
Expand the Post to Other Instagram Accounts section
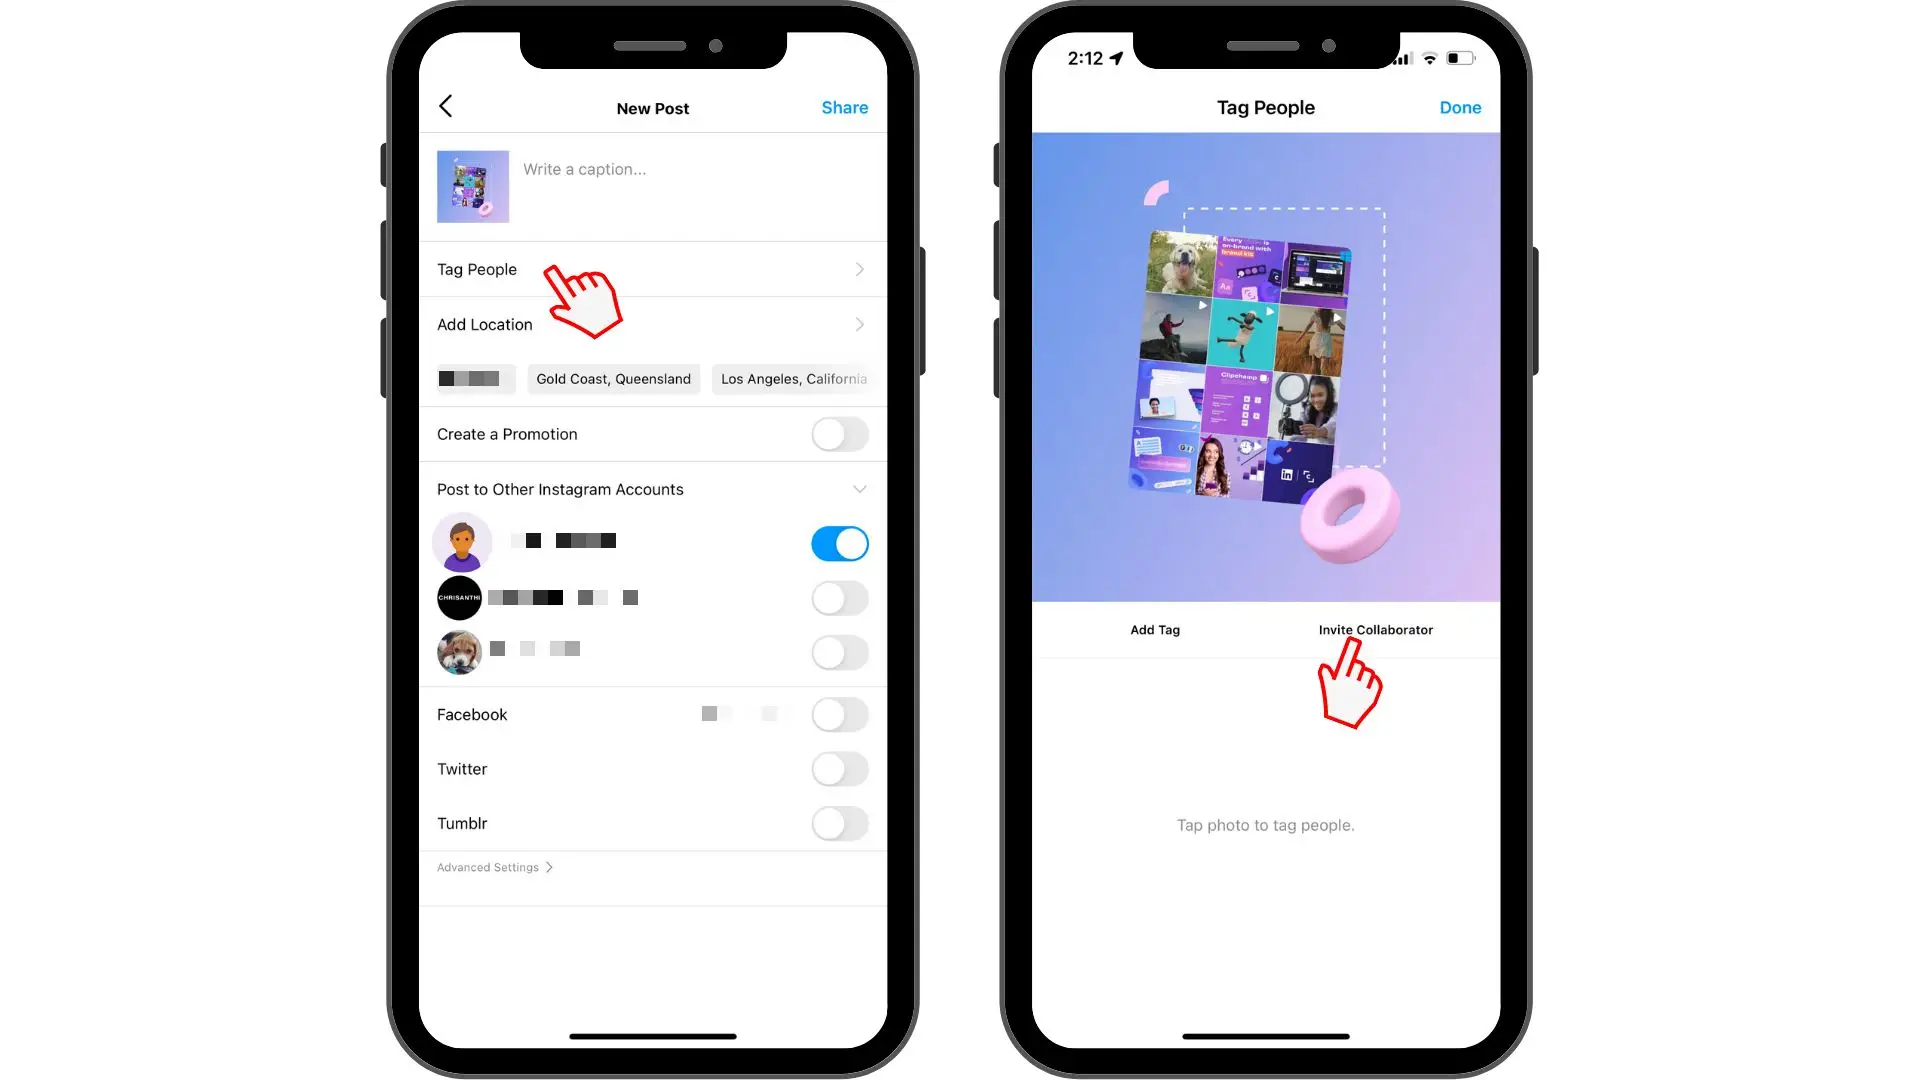856,488
